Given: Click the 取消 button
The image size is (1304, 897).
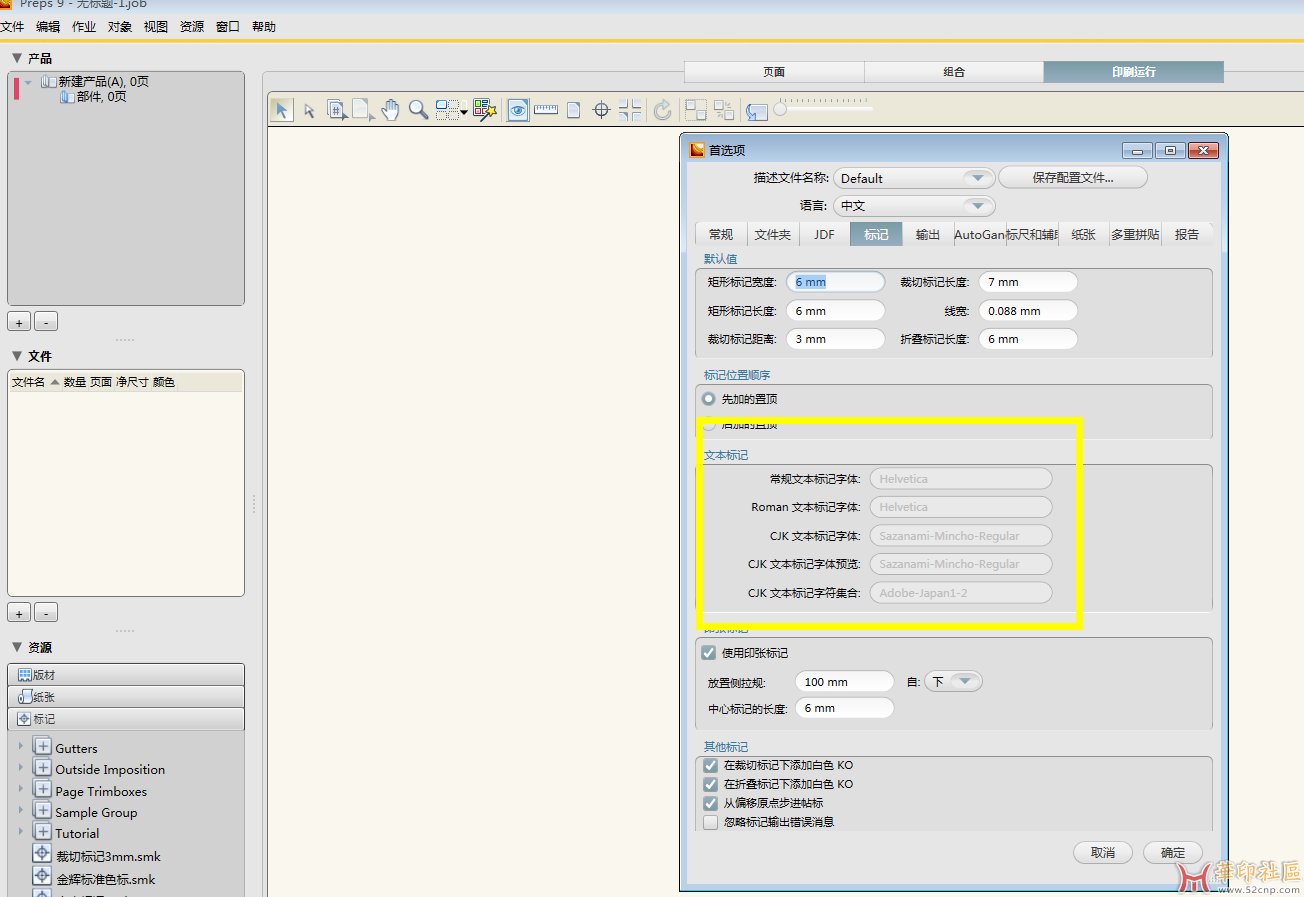Looking at the screenshot, I should click(x=1103, y=853).
